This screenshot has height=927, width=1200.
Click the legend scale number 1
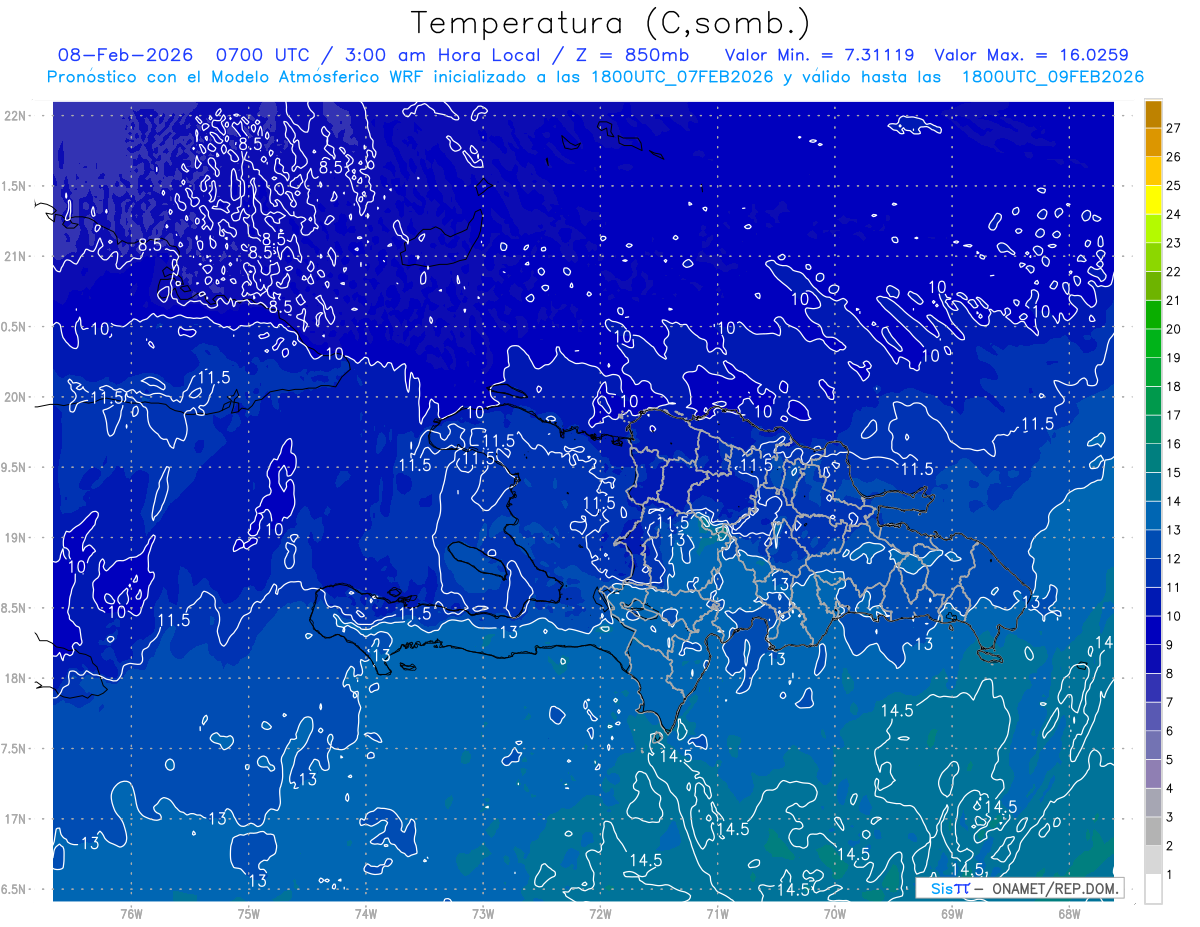click(1171, 875)
